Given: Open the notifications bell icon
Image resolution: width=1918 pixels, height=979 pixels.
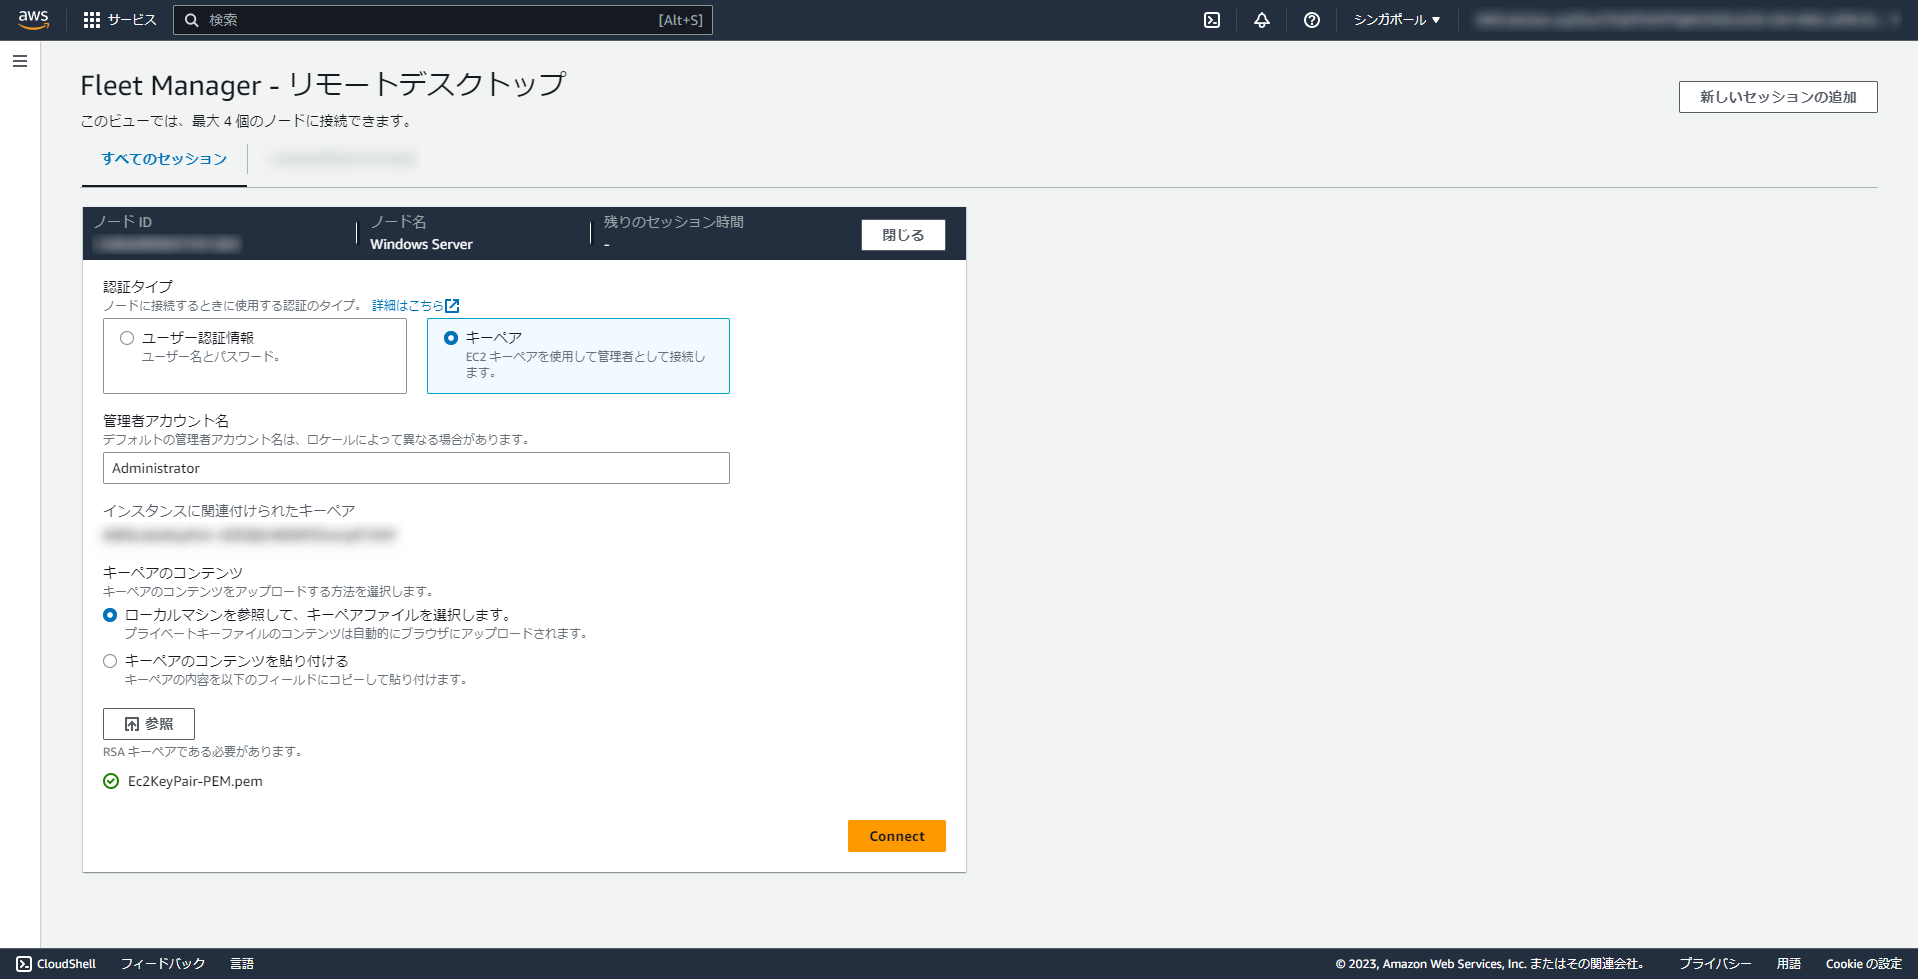Looking at the screenshot, I should [1261, 19].
